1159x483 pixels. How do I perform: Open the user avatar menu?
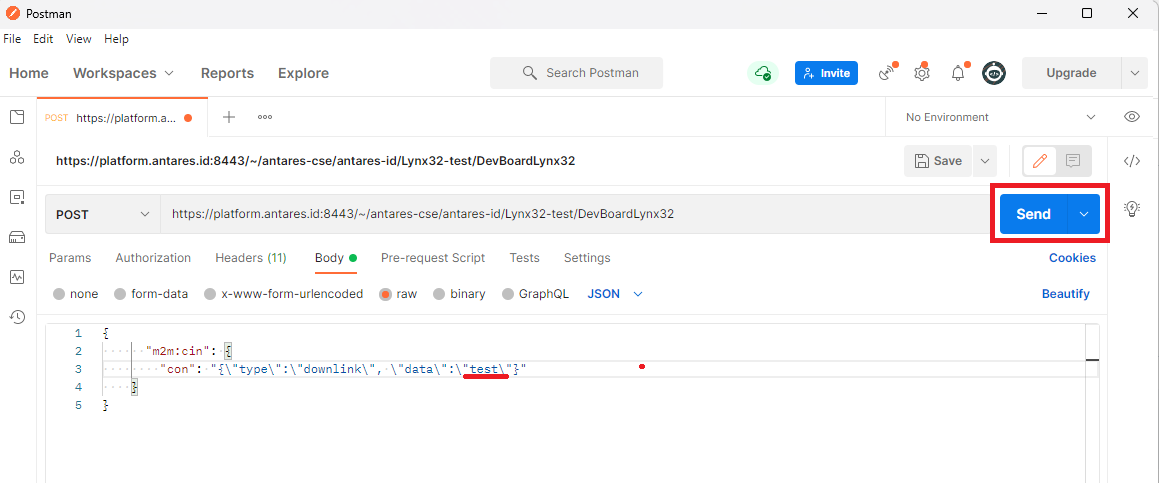[994, 73]
